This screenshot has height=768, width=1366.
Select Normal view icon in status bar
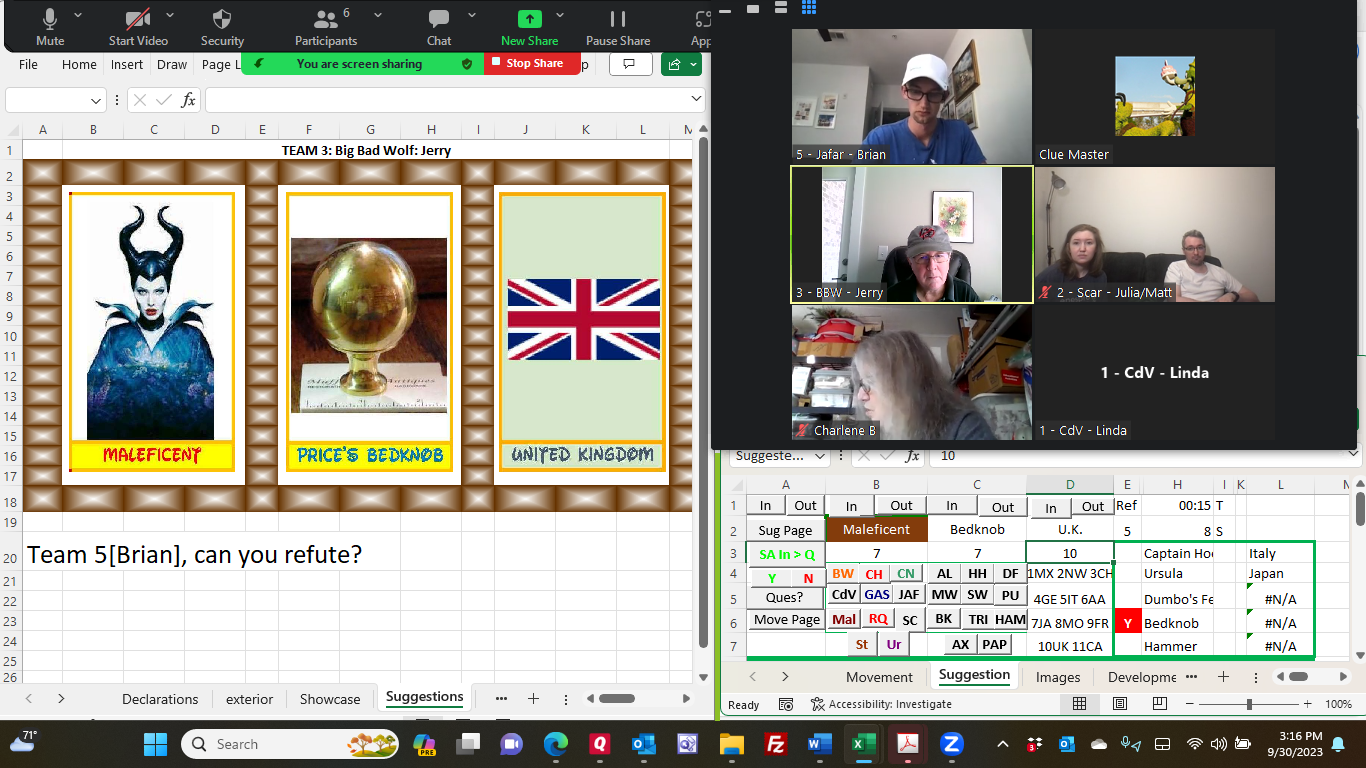[1080, 704]
